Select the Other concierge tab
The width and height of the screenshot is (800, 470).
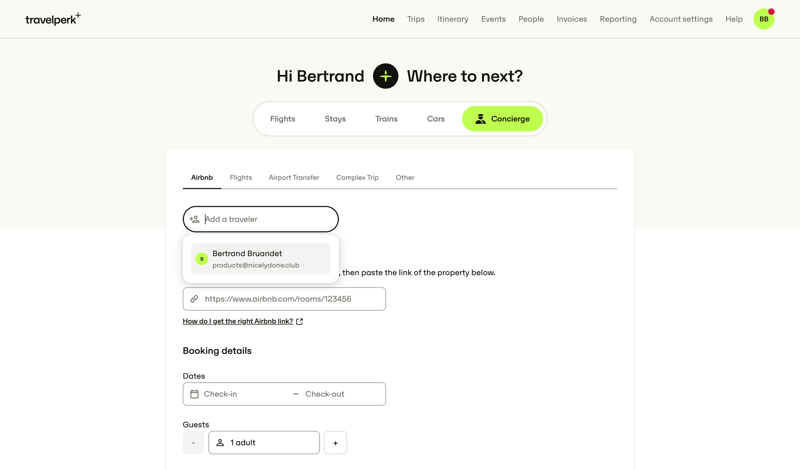point(405,178)
